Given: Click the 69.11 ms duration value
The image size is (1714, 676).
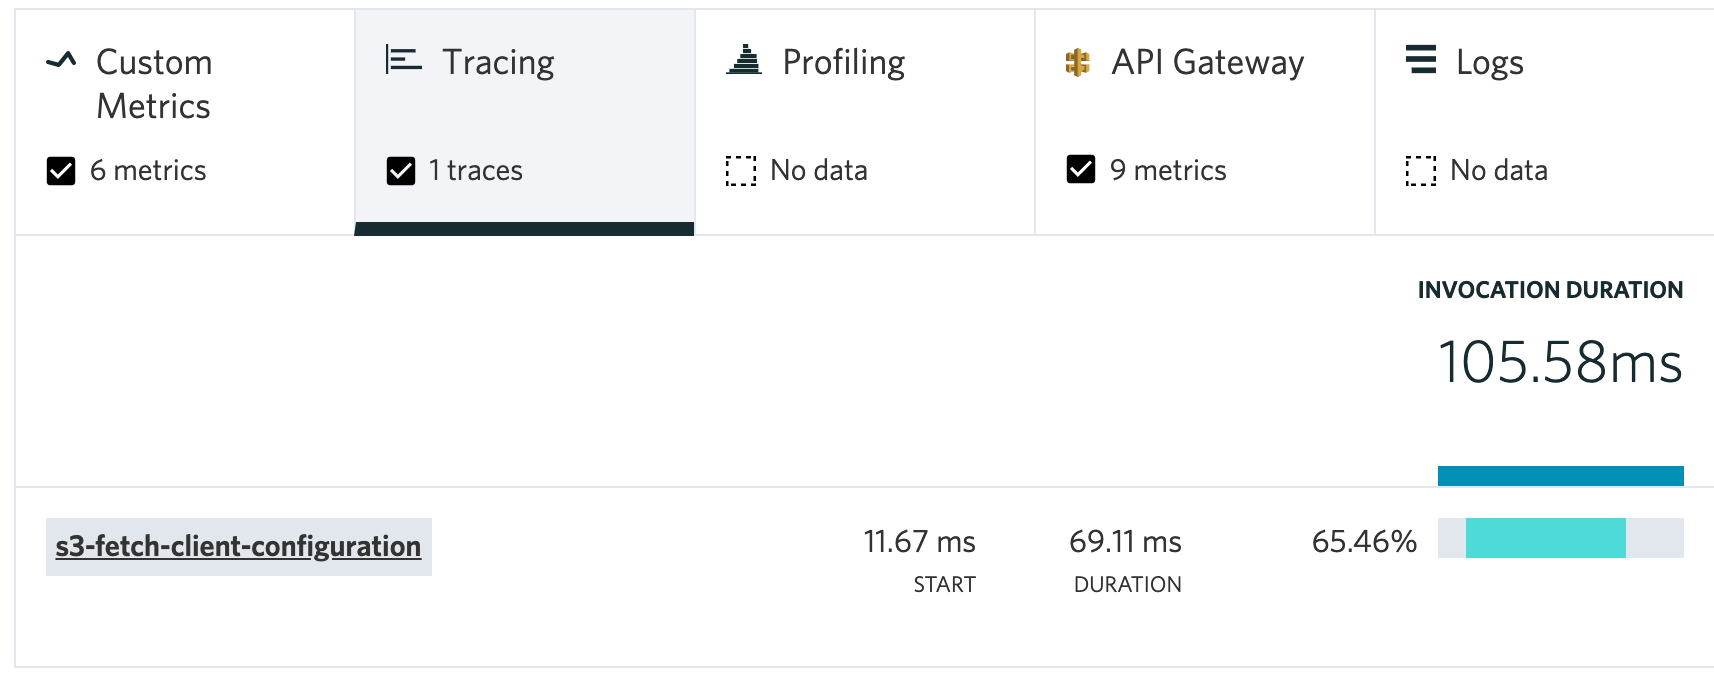Looking at the screenshot, I should pos(1125,542).
